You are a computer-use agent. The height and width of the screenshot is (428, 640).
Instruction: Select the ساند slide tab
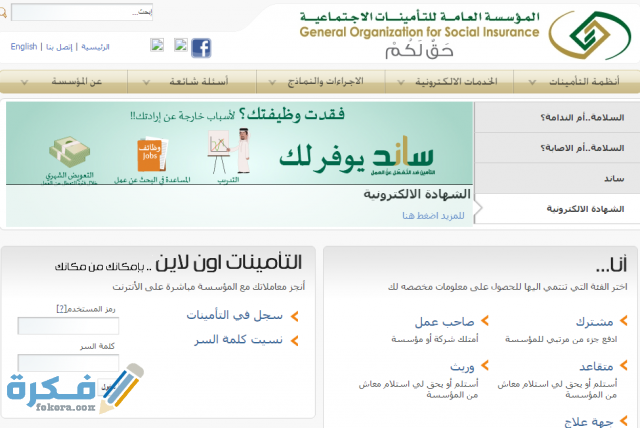click(557, 178)
